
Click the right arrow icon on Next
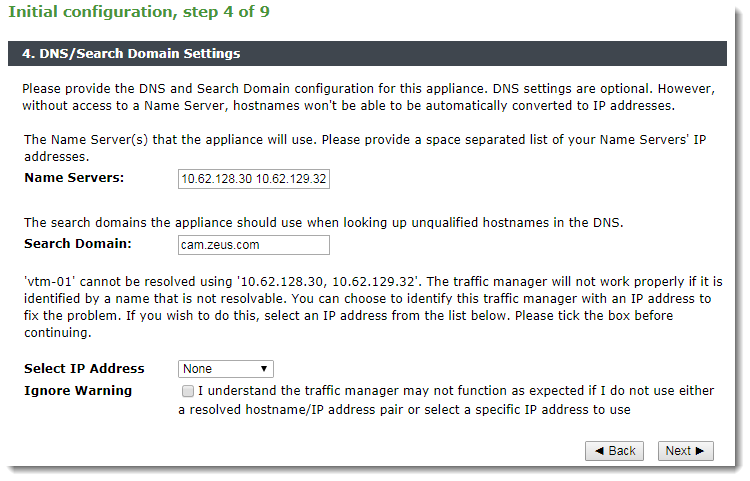(x=700, y=451)
